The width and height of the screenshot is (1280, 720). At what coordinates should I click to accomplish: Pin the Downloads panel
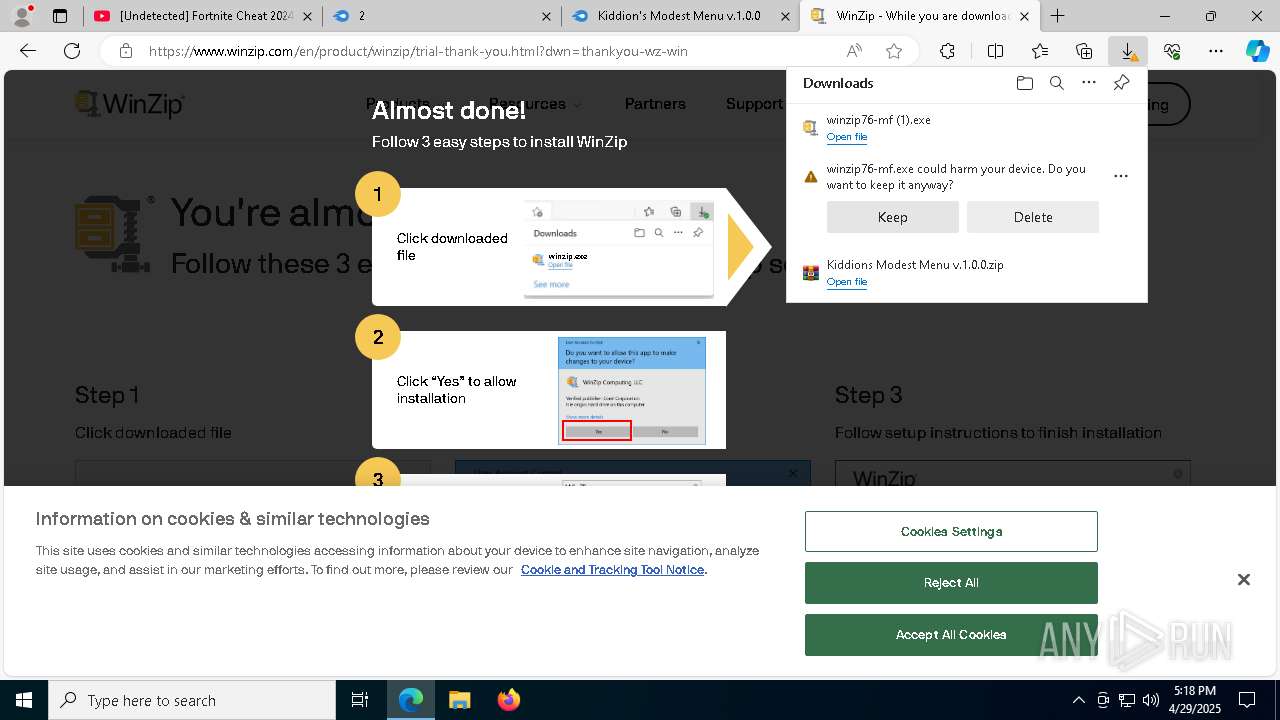pyautogui.click(x=1121, y=83)
